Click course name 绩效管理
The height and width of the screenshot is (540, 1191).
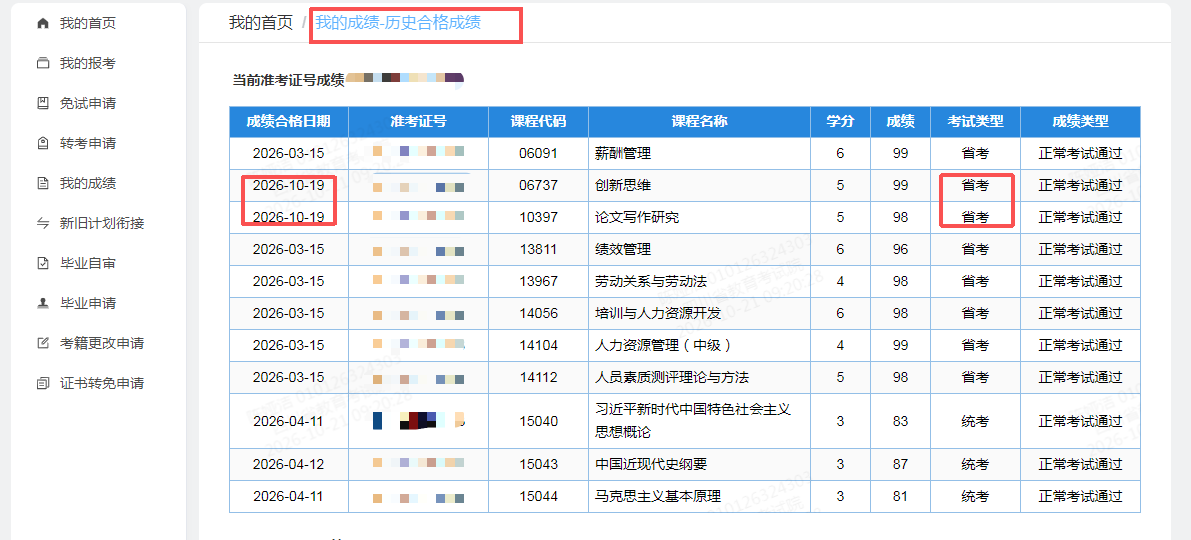click(x=623, y=249)
